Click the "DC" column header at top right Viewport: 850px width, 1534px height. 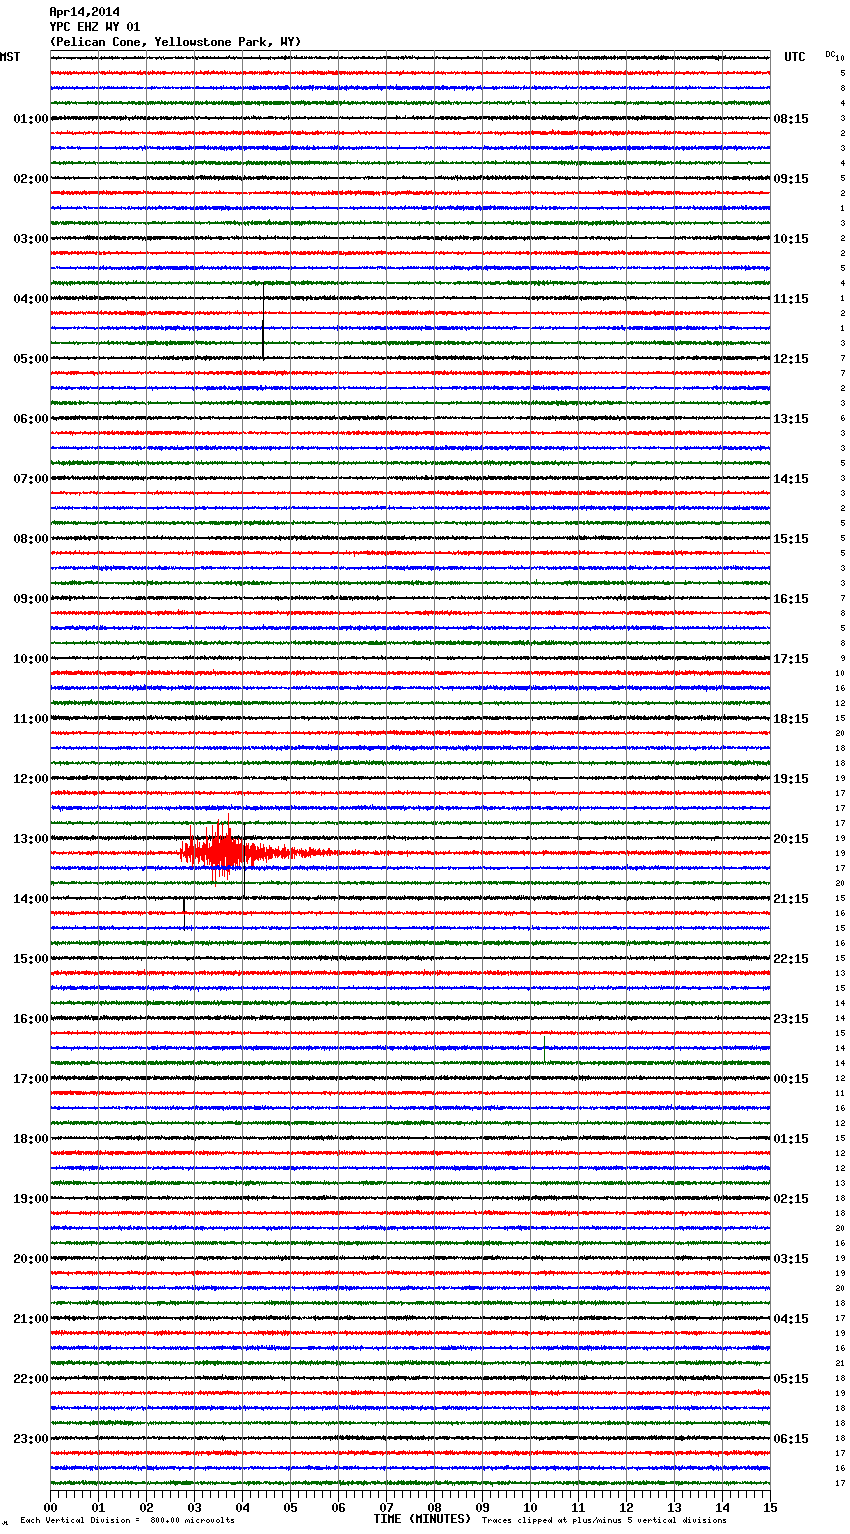point(830,54)
